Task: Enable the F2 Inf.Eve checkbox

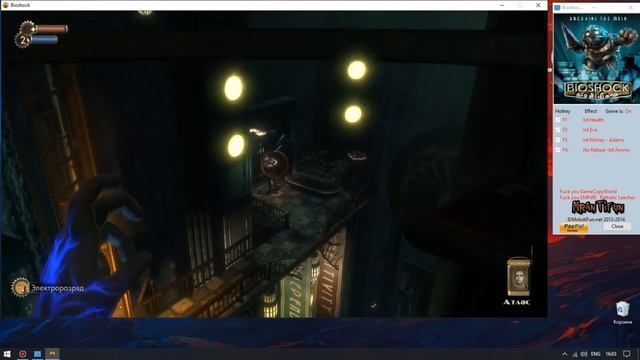Action: (558, 130)
